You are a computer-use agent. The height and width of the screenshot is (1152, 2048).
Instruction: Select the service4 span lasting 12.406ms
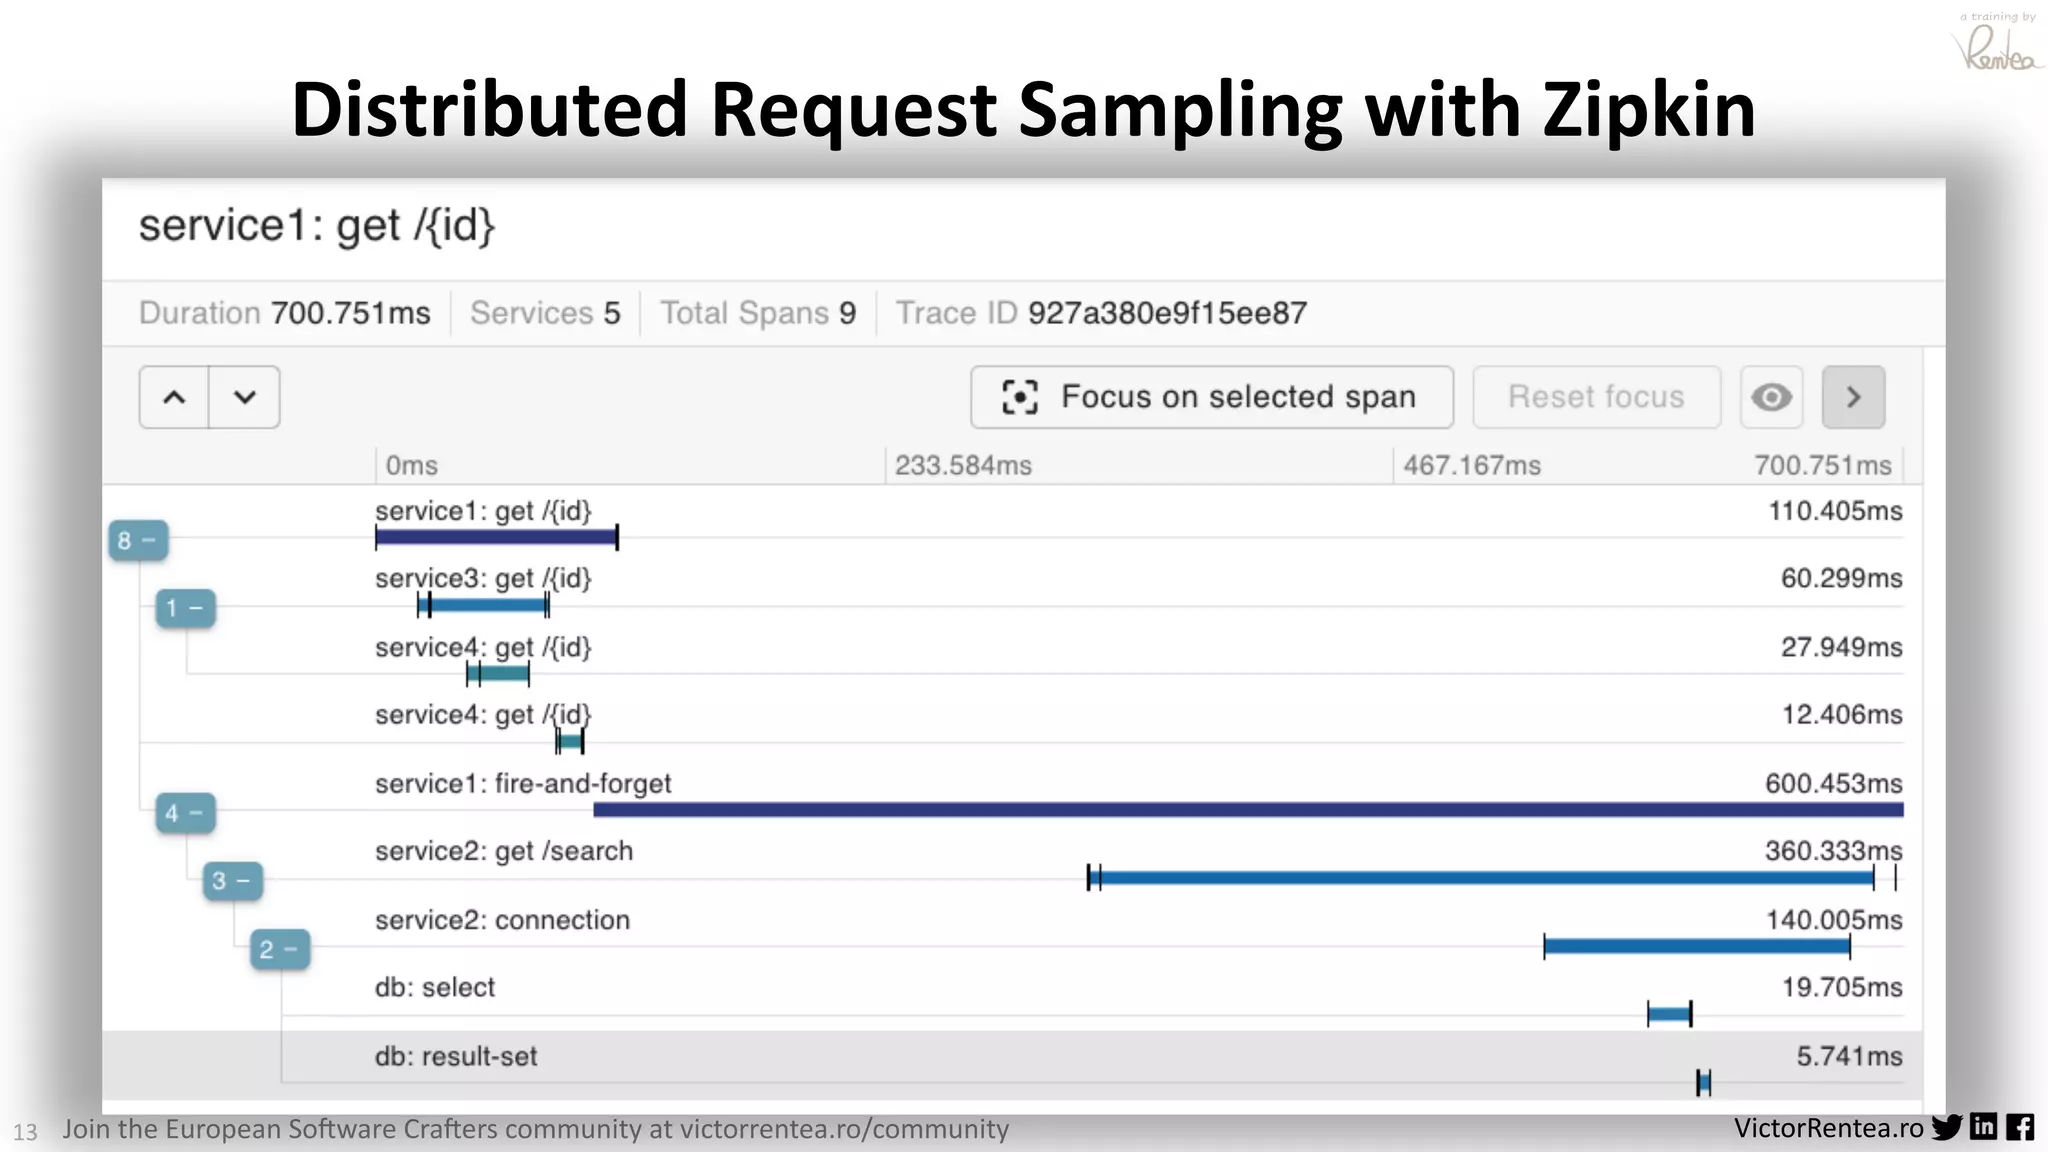(570, 741)
